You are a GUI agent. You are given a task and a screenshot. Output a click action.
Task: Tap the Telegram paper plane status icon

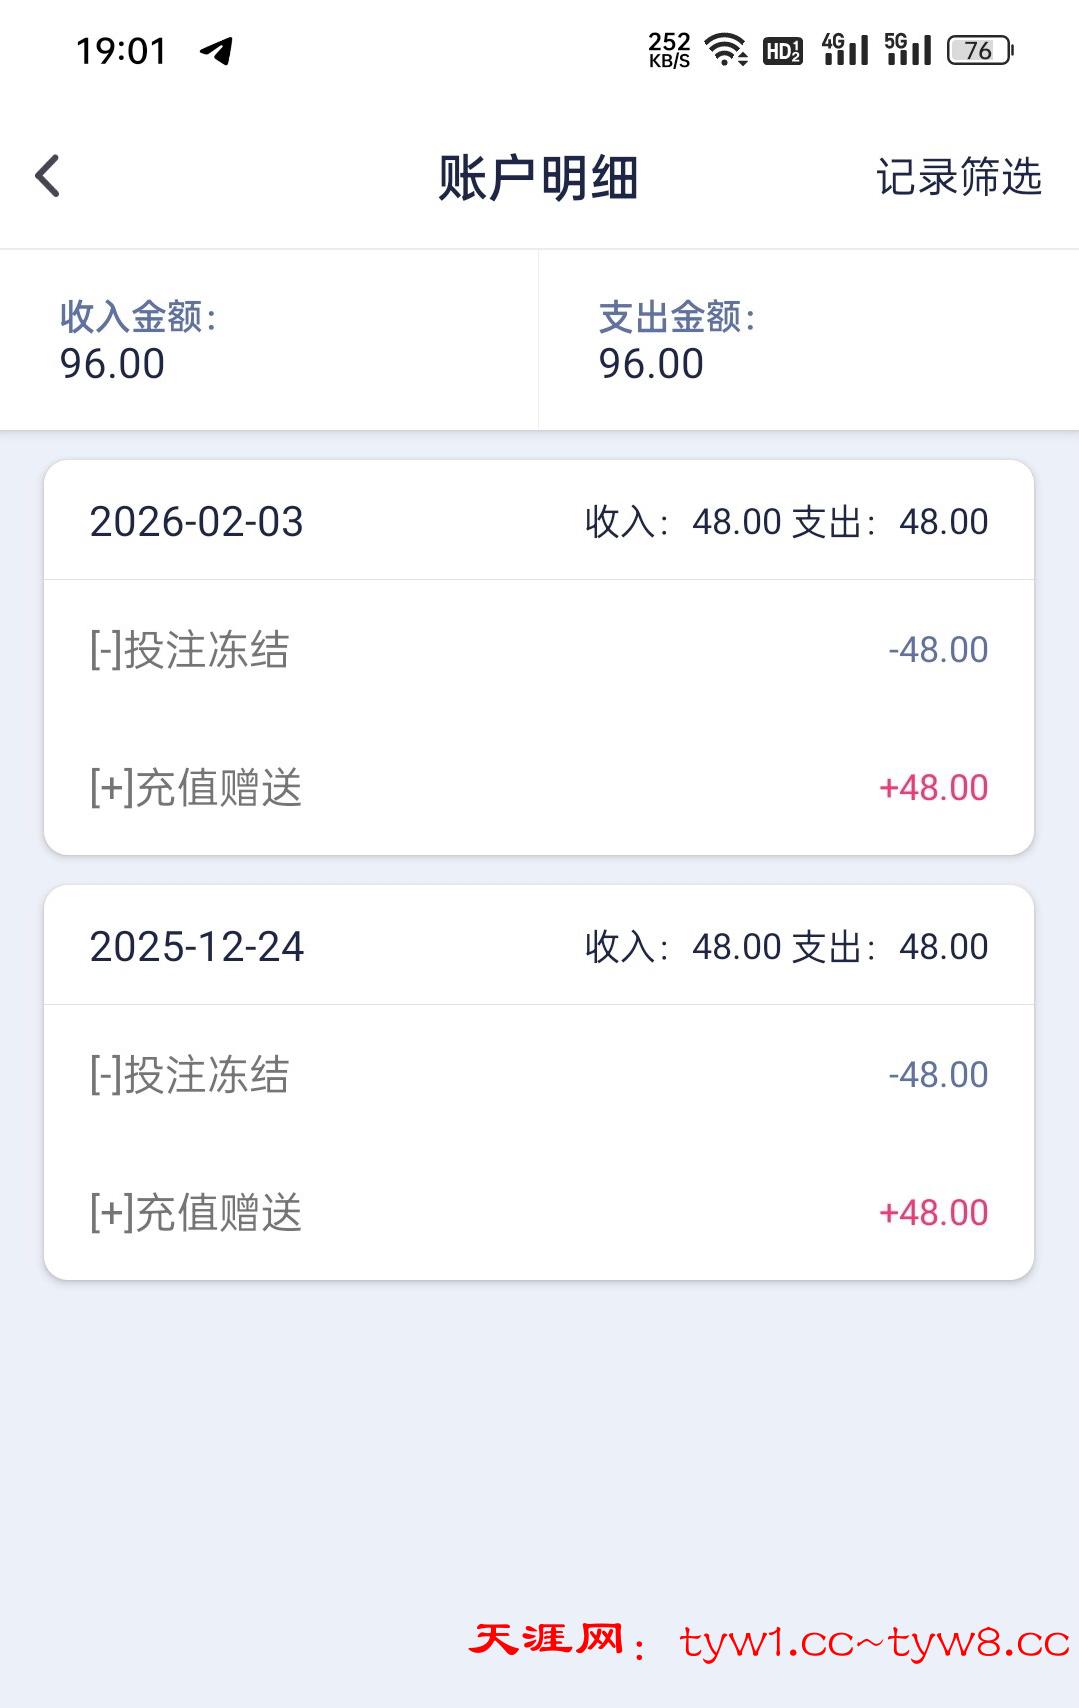tap(216, 50)
